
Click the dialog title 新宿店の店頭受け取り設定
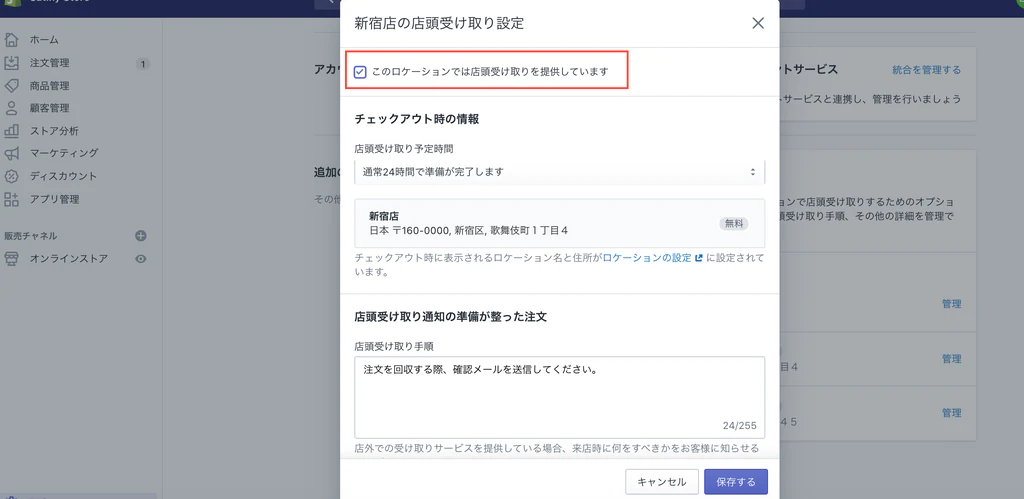pos(439,24)
